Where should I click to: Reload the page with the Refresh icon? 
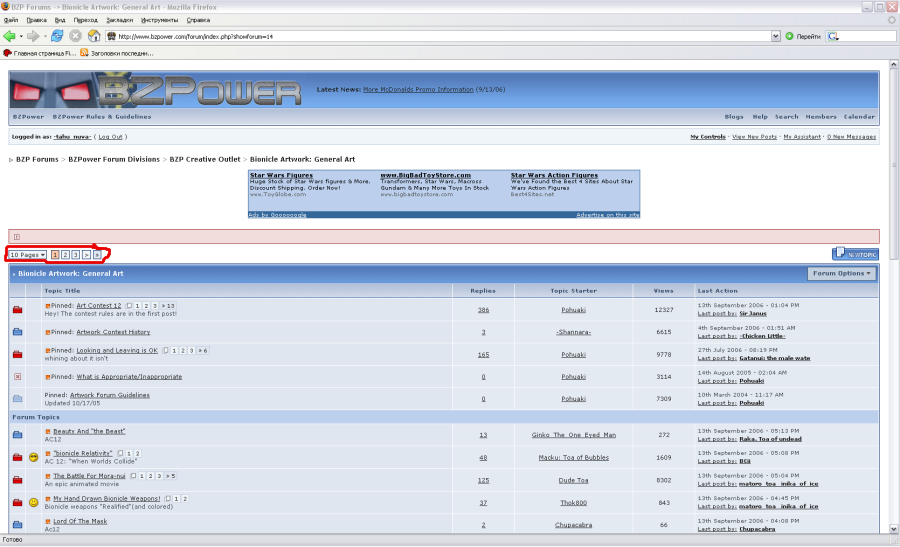pyautogui.click(x=57, y=36)
